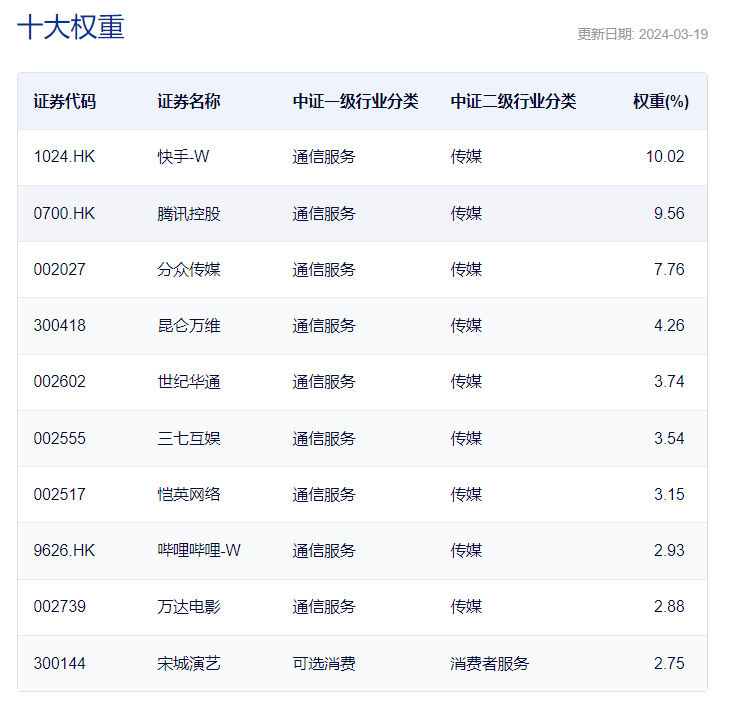Click 通信服务 in the 恺英网络 row
This screenshot has width=732, height=706.
[324, 494]
